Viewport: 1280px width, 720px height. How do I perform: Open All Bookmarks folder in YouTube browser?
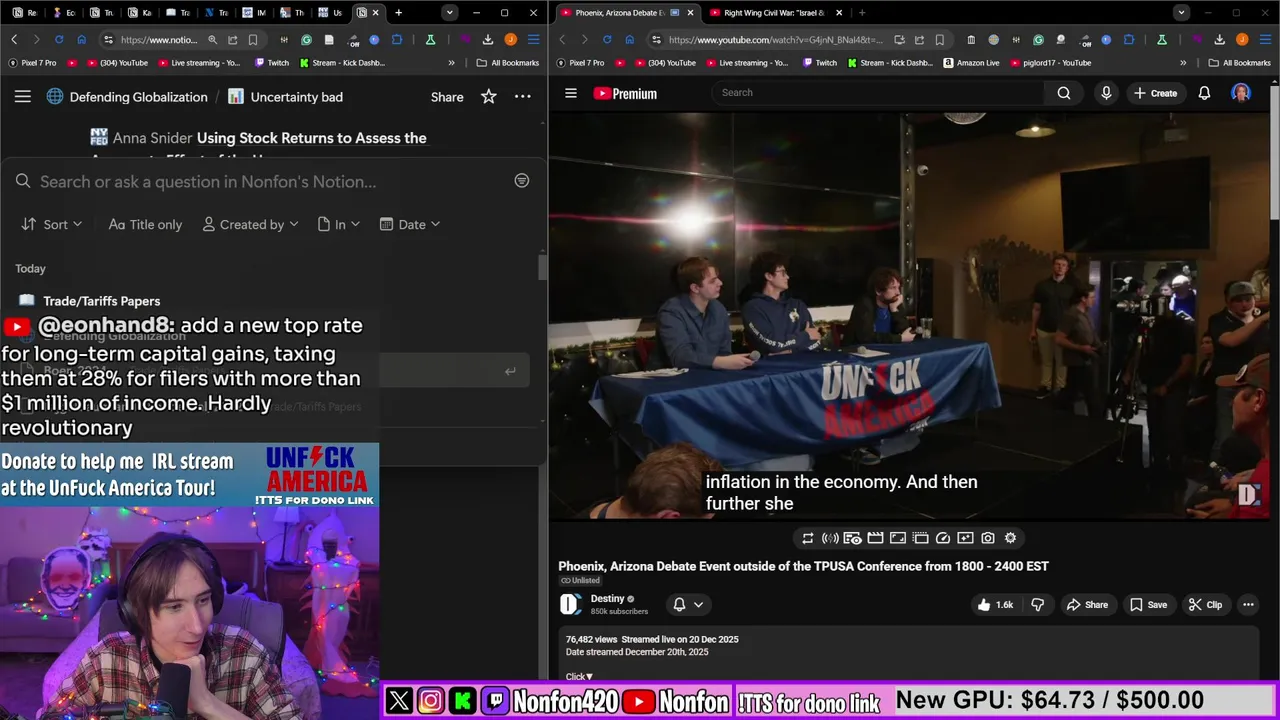pyautogui.click(x=1239, y=62)
